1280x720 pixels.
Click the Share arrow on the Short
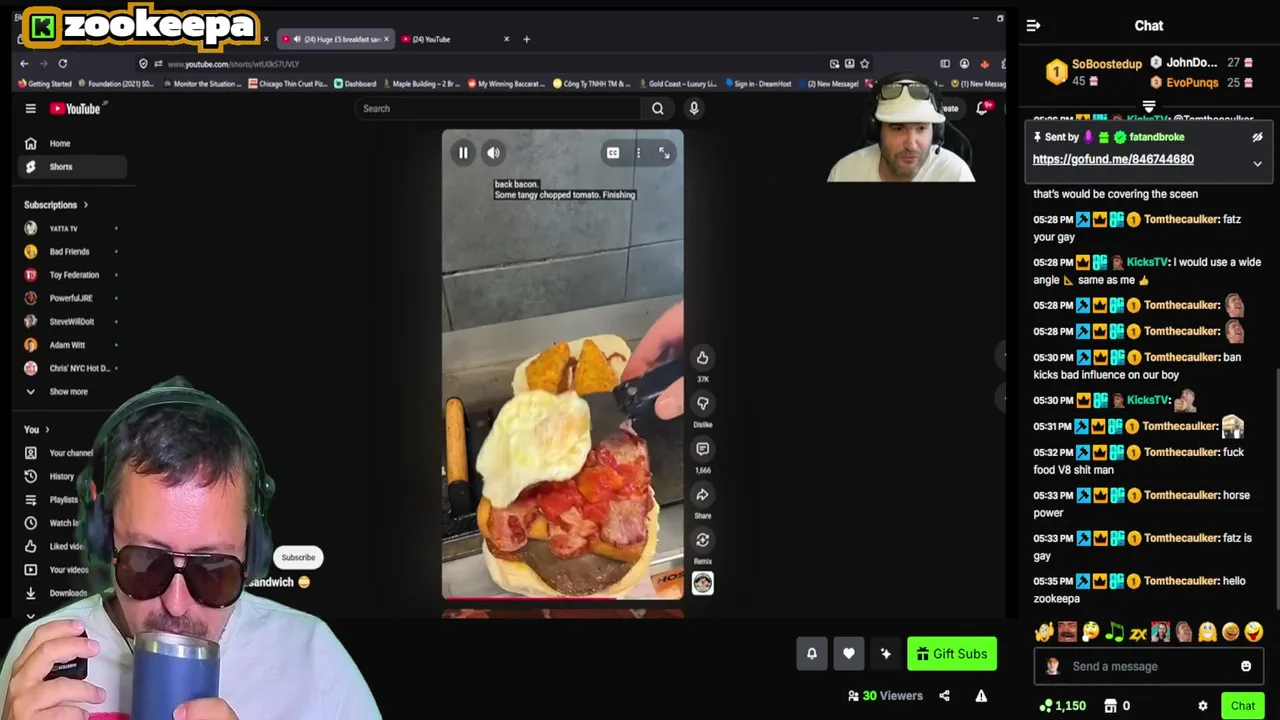coord(702,495)
